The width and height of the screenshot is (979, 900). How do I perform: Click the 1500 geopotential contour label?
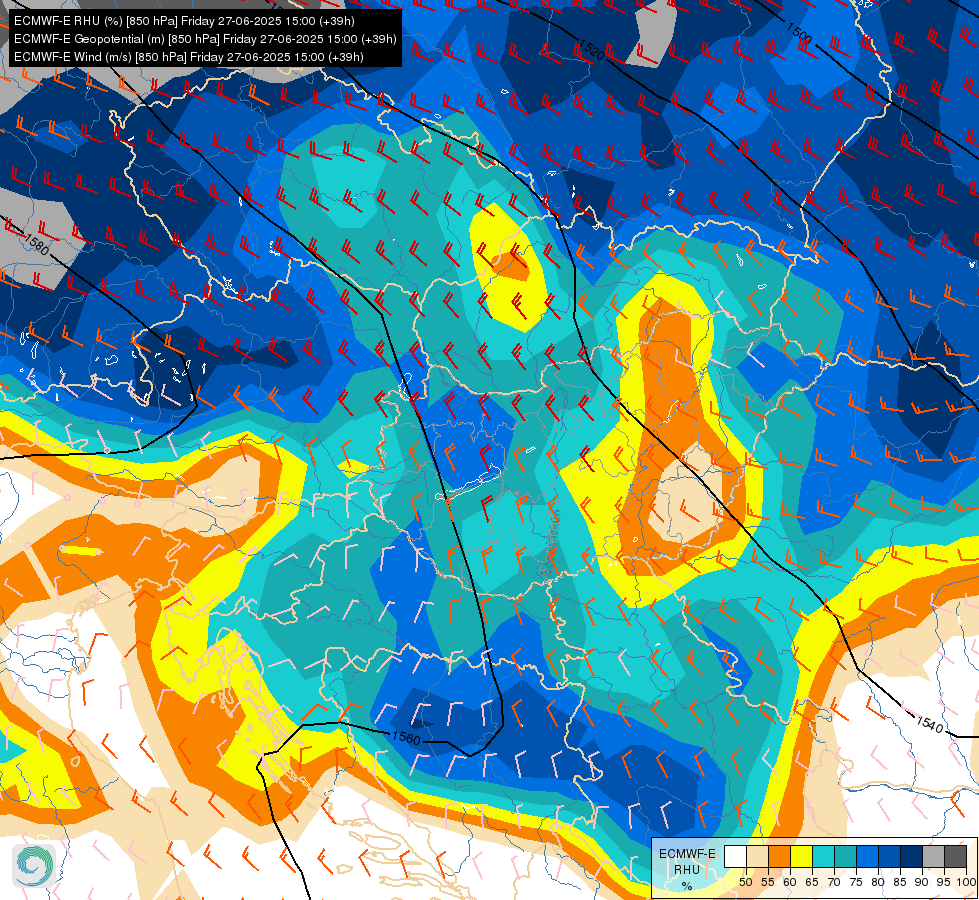coord(799,32)
